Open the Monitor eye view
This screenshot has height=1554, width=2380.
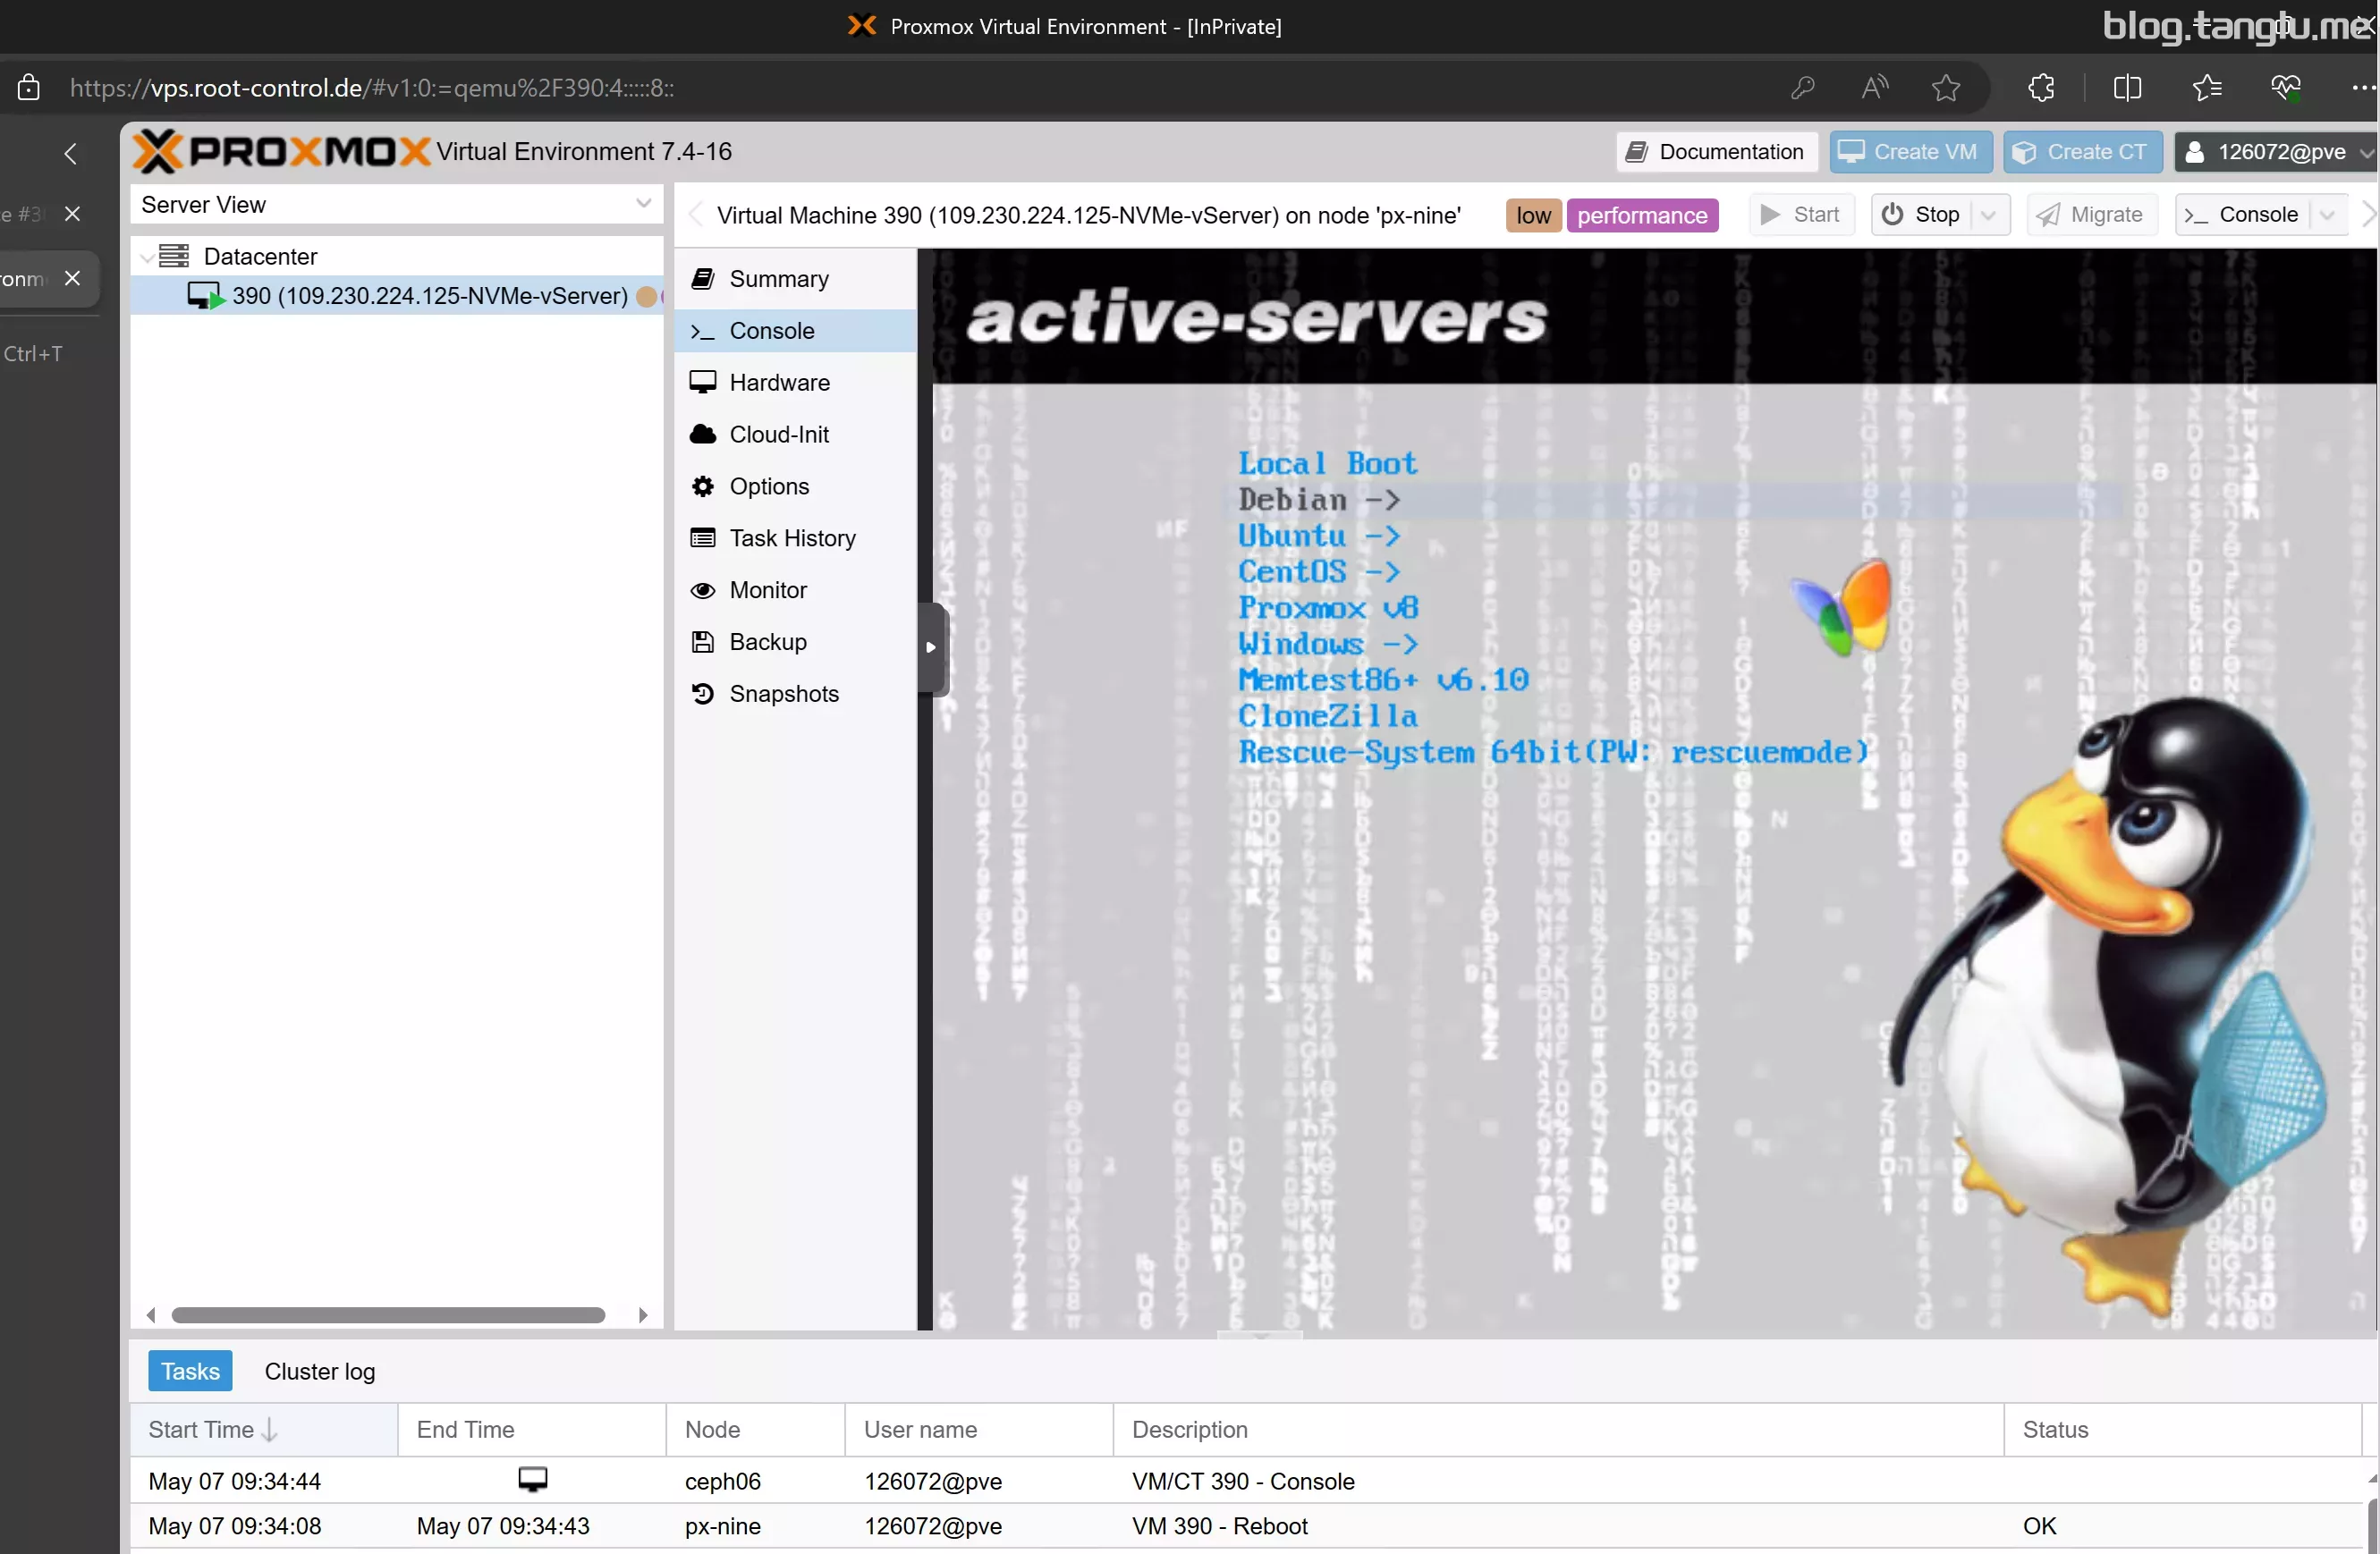click(767, 590)
